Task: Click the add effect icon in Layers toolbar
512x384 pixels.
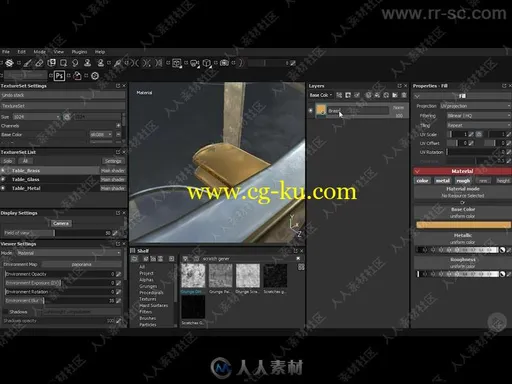Action: click(339, 95)
